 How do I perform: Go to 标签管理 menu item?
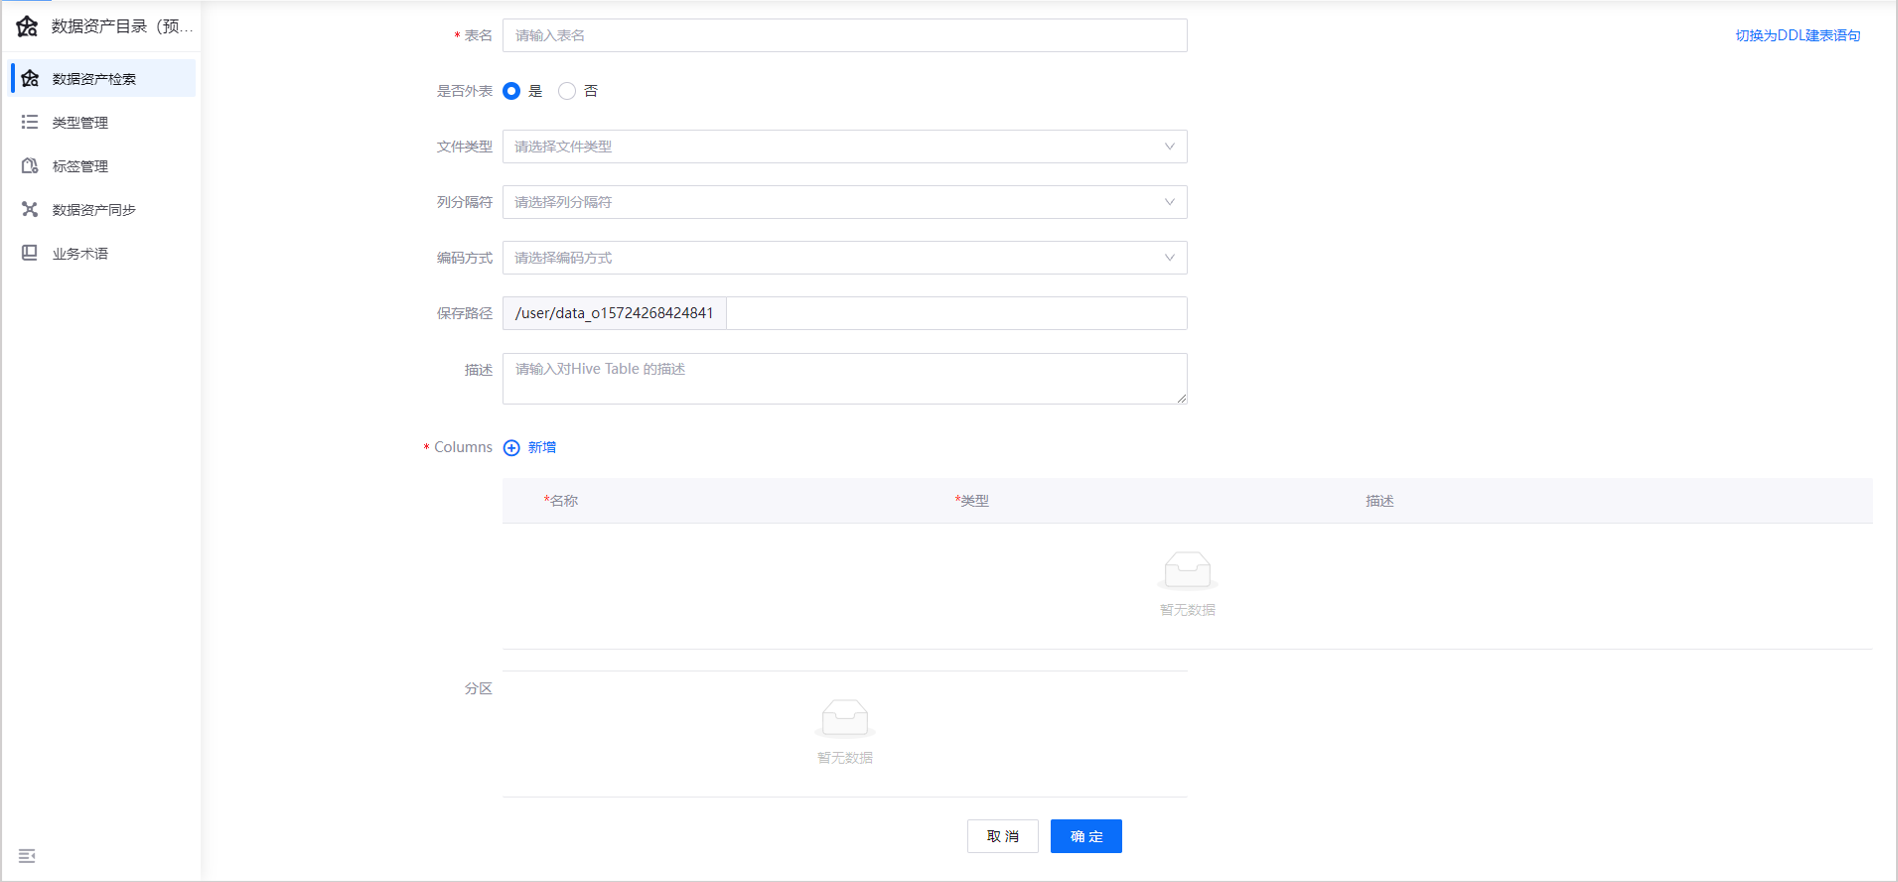(x=103, y=166)
